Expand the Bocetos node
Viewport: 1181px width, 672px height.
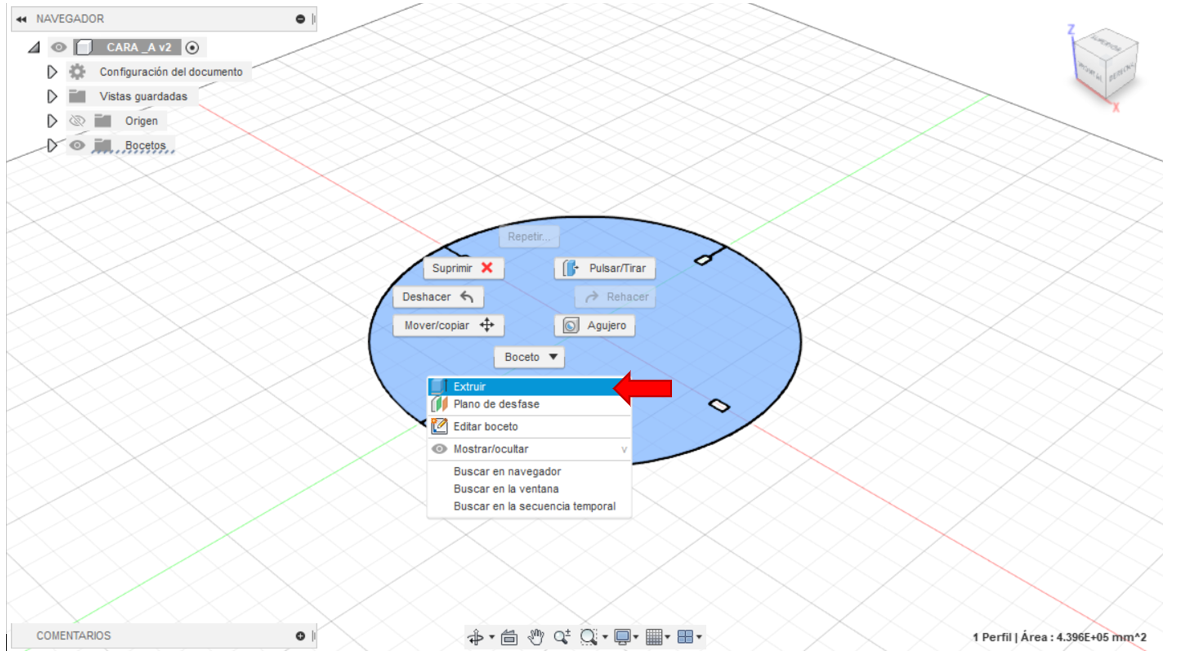[x=52, y=145]
